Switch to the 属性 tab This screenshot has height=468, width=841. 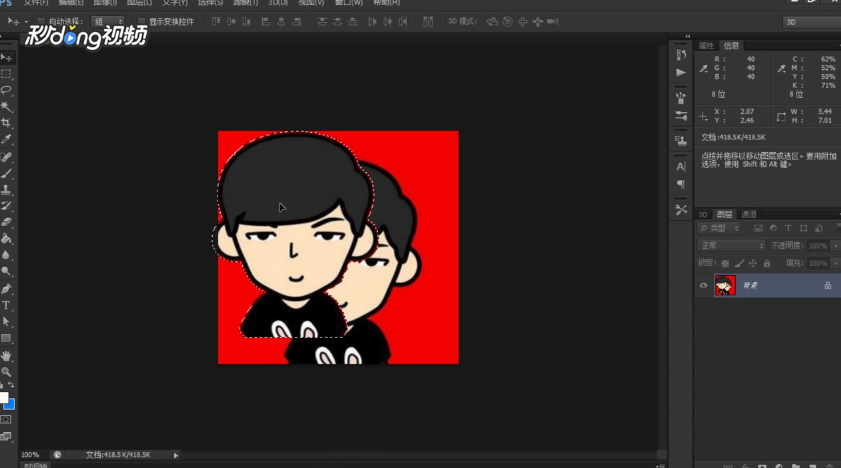pos(706,46)
